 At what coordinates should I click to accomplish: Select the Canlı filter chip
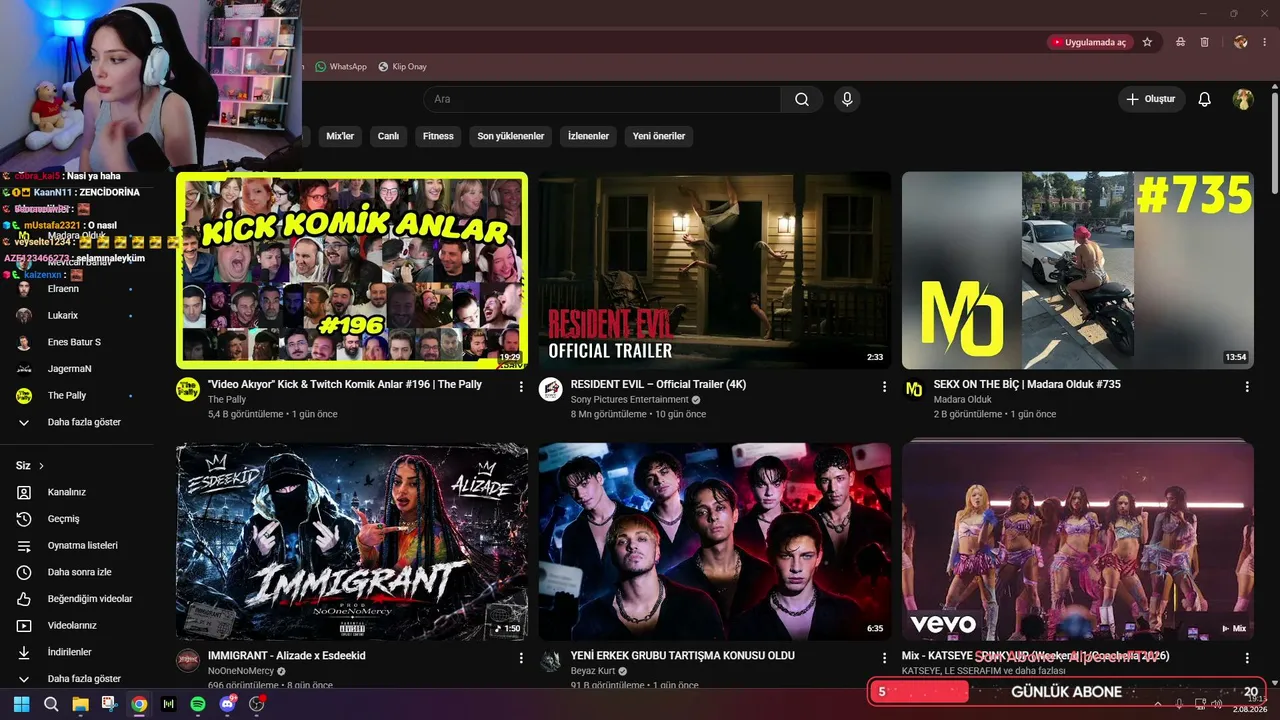[388, 136]
